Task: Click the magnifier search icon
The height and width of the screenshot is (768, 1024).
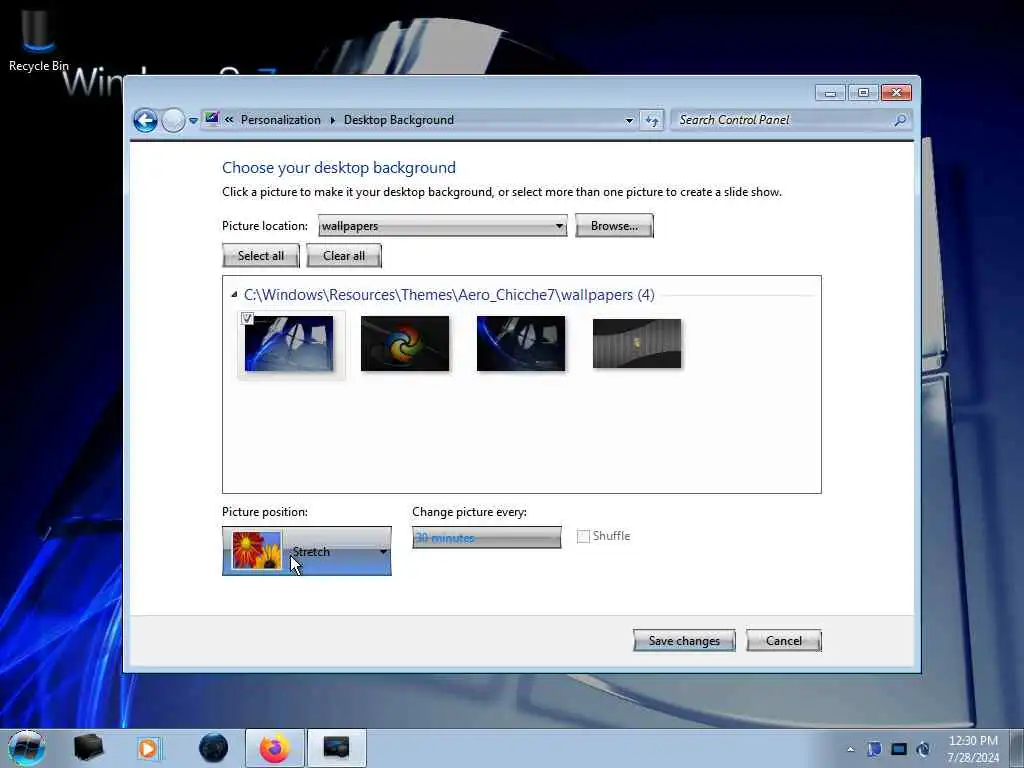Action: coord(900,120)
